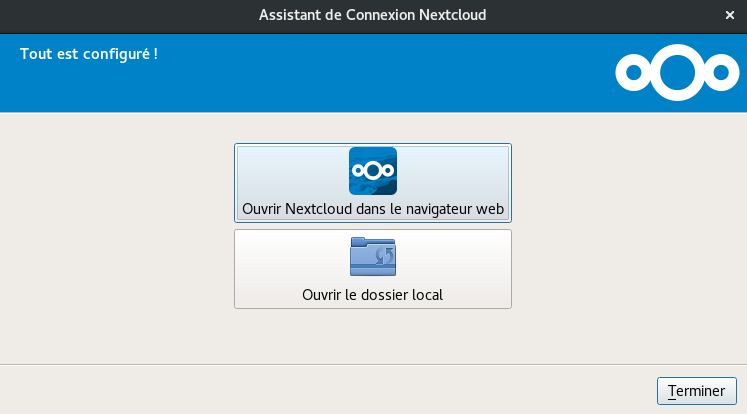The height and width of the screenshot is (414, 747).
Task: Click the sync arrows on the folder icon
Action: tap(382, 258)
